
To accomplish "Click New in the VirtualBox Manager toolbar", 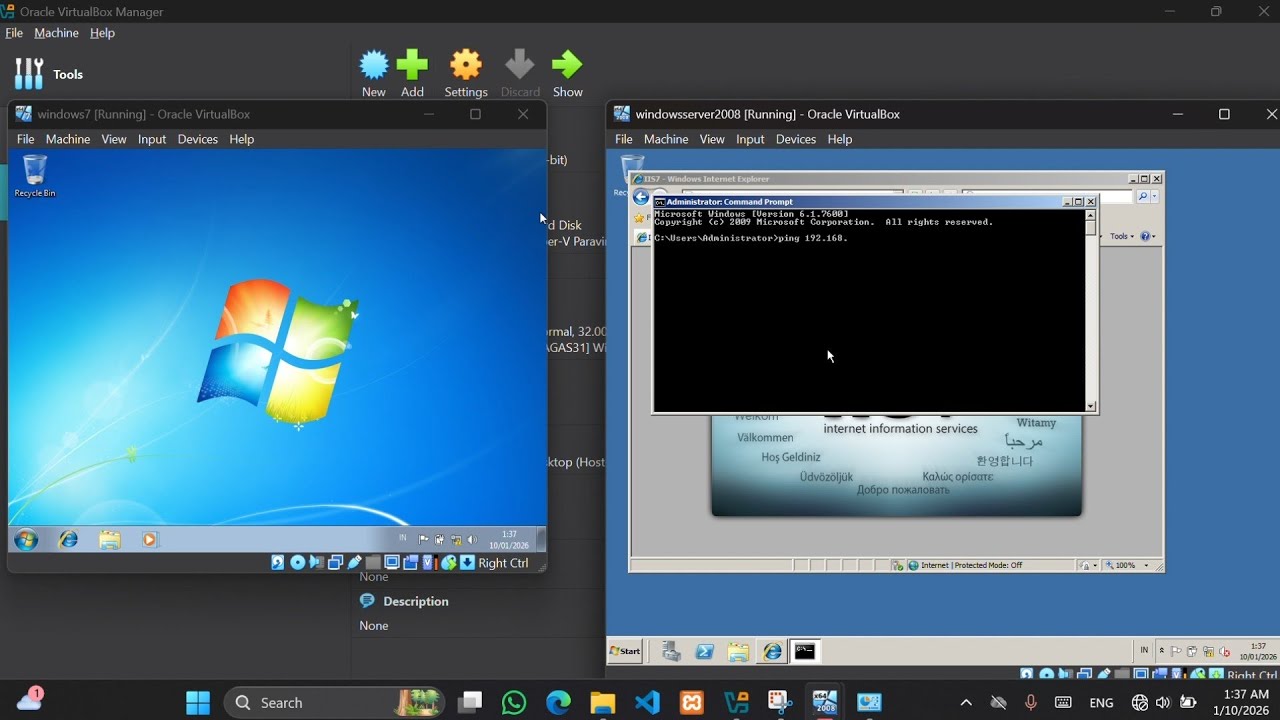I will click(x=374, y=74).
